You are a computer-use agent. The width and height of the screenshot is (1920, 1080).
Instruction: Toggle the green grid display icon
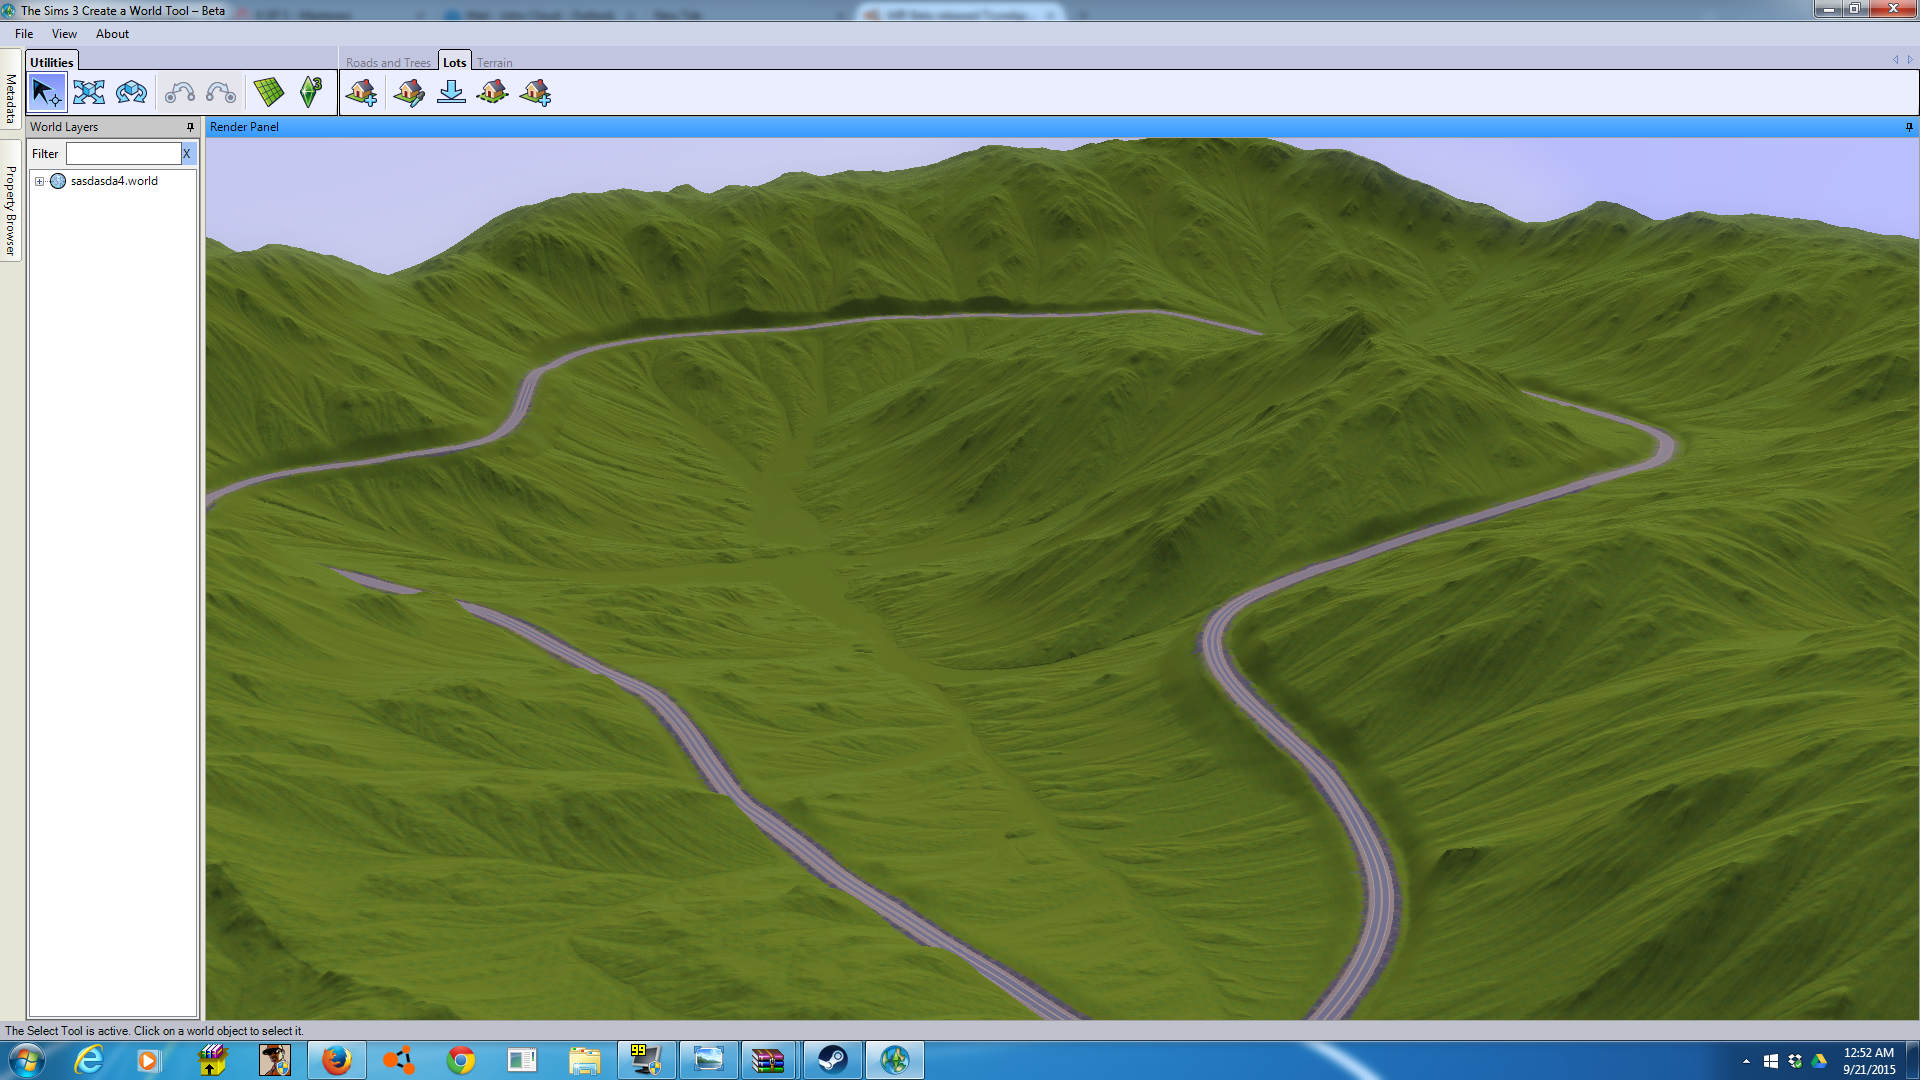tap(268, 93)
